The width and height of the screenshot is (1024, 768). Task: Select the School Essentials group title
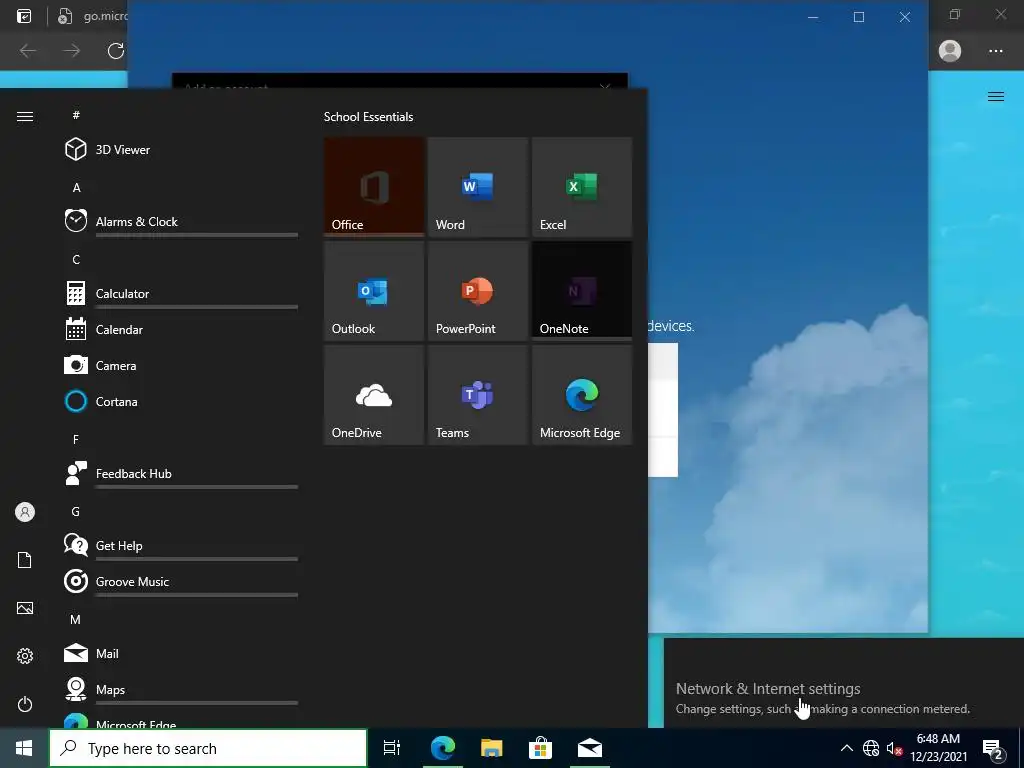click(368, 117)
